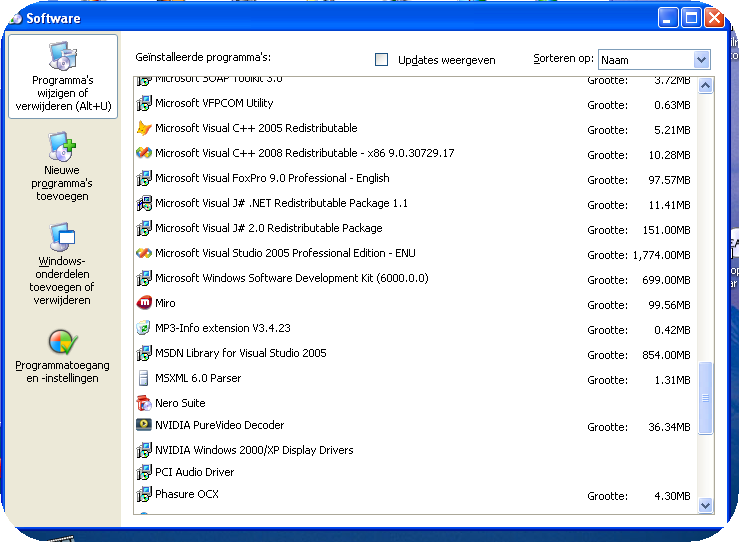Image resolution: width=740 pixels, height=543 pixels.
Task: Open the Sorteren op dropdown arrow
Action: [701, 59]
